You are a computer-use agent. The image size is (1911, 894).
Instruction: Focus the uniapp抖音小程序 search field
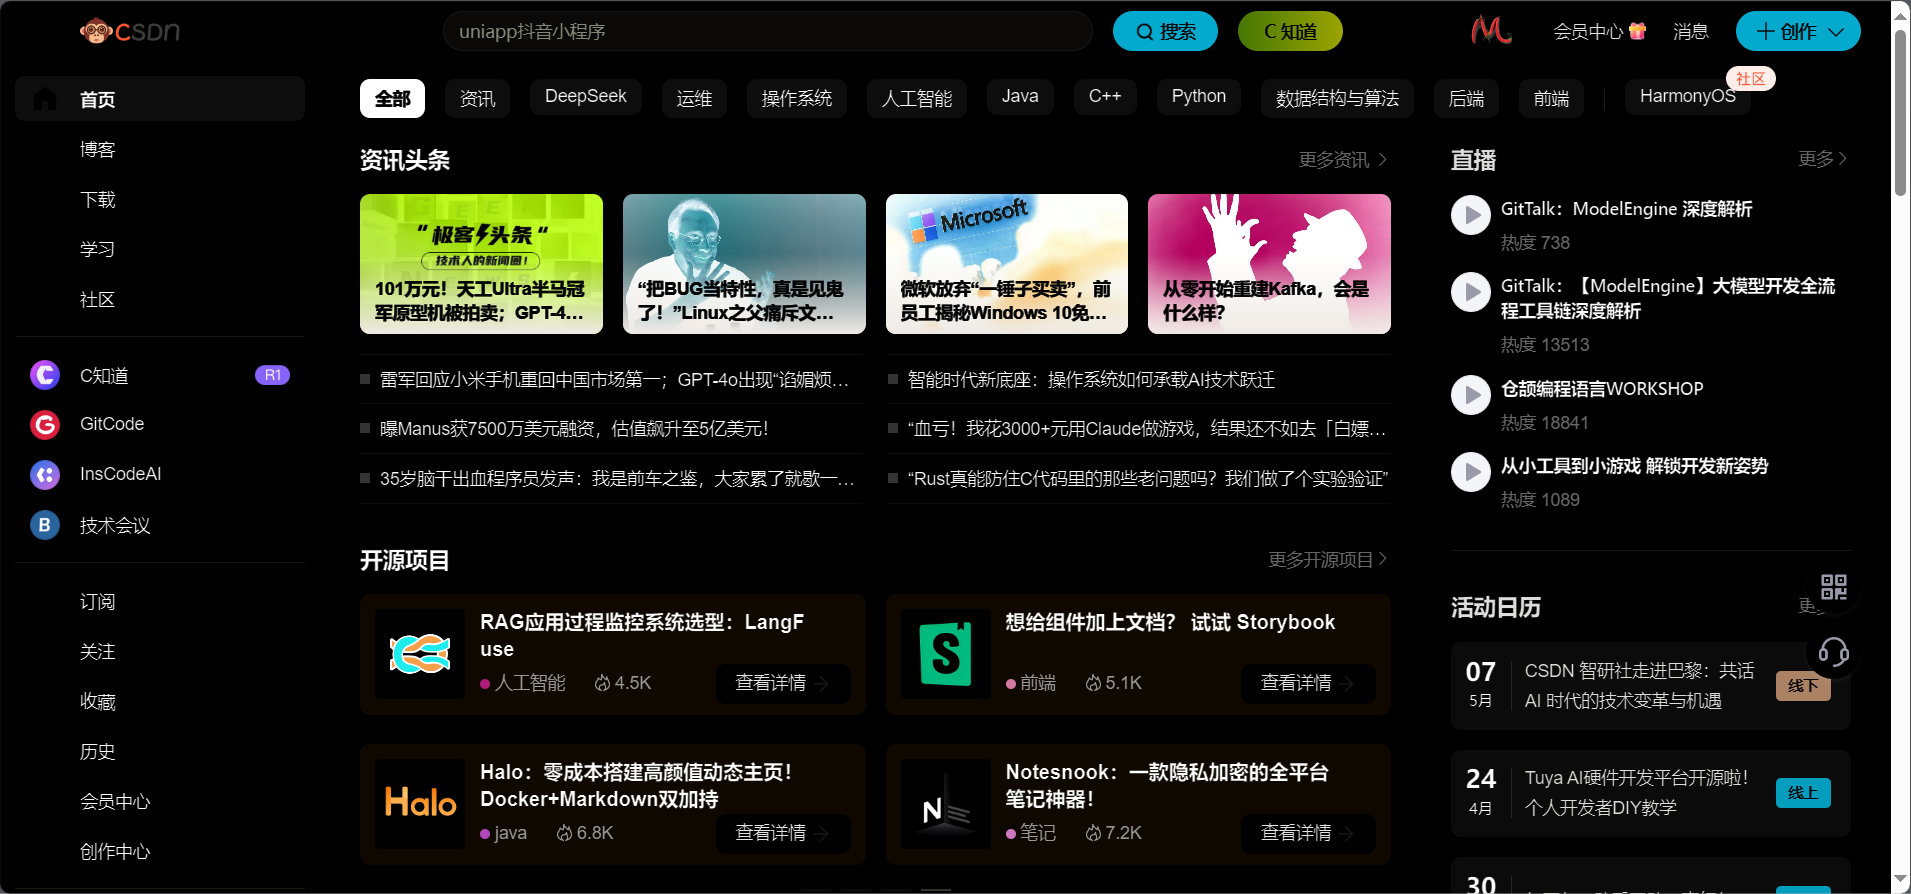pos(768,31)
